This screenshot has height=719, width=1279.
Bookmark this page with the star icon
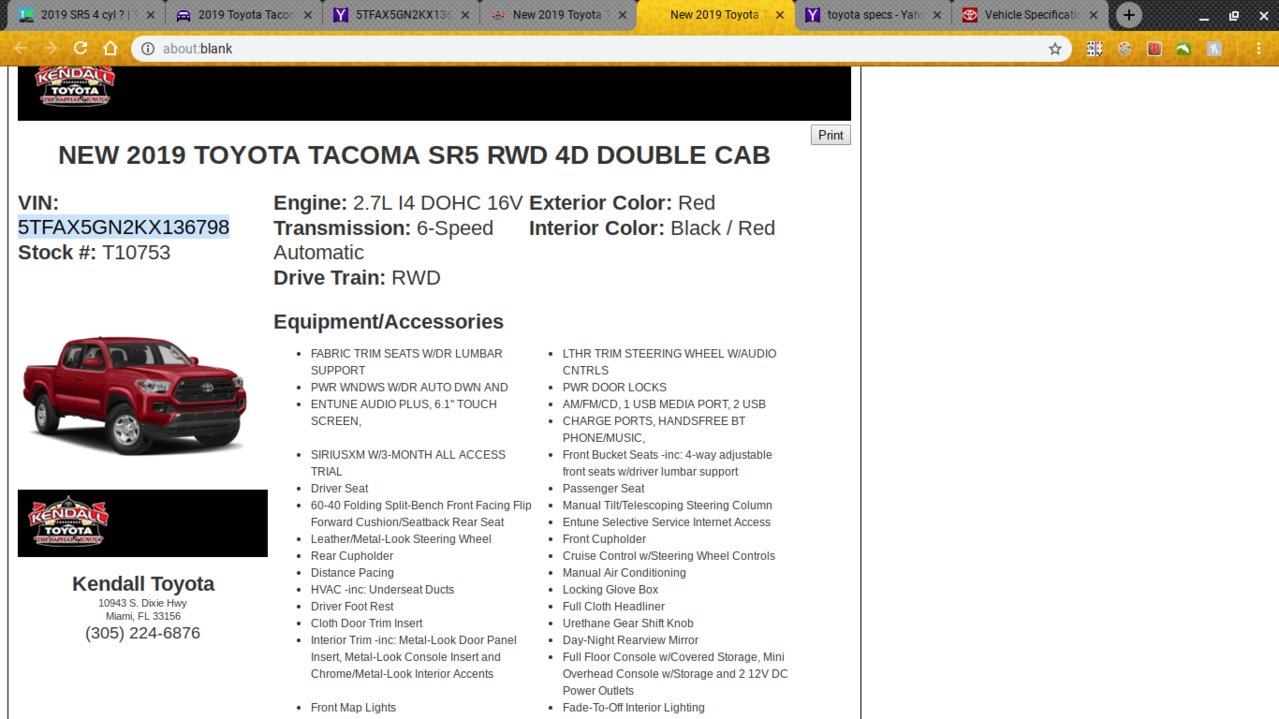click(1055, 48)
